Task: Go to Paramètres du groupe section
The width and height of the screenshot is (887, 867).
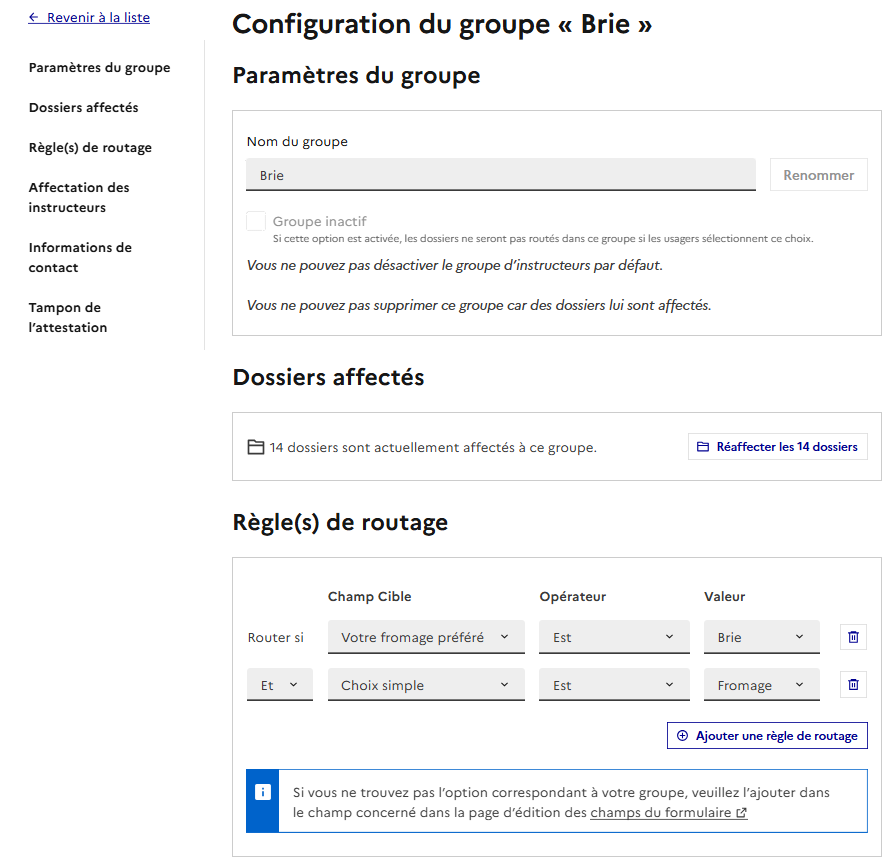Action: (x=100, y=68)
